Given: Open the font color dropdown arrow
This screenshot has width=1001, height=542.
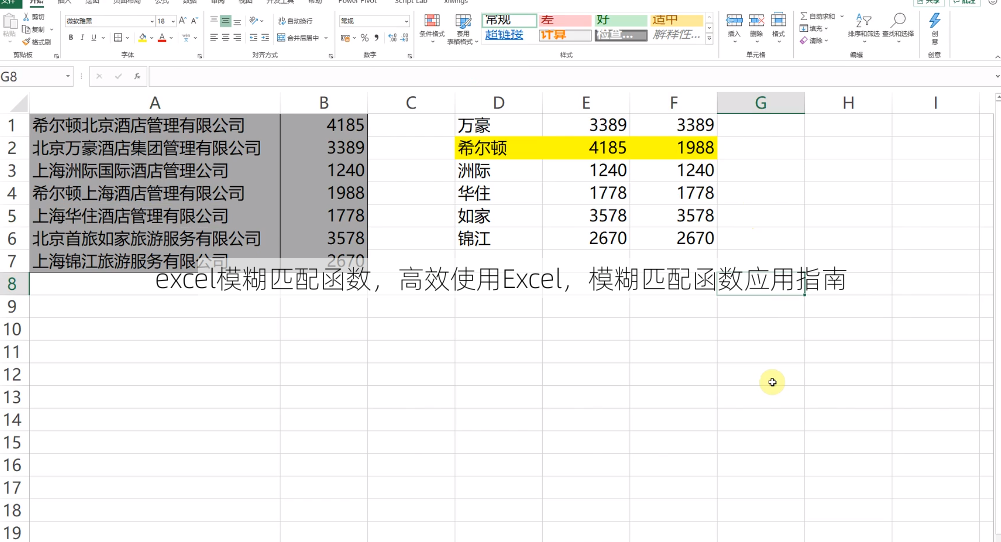Looking at the screenshot, I should pos(171,38).
